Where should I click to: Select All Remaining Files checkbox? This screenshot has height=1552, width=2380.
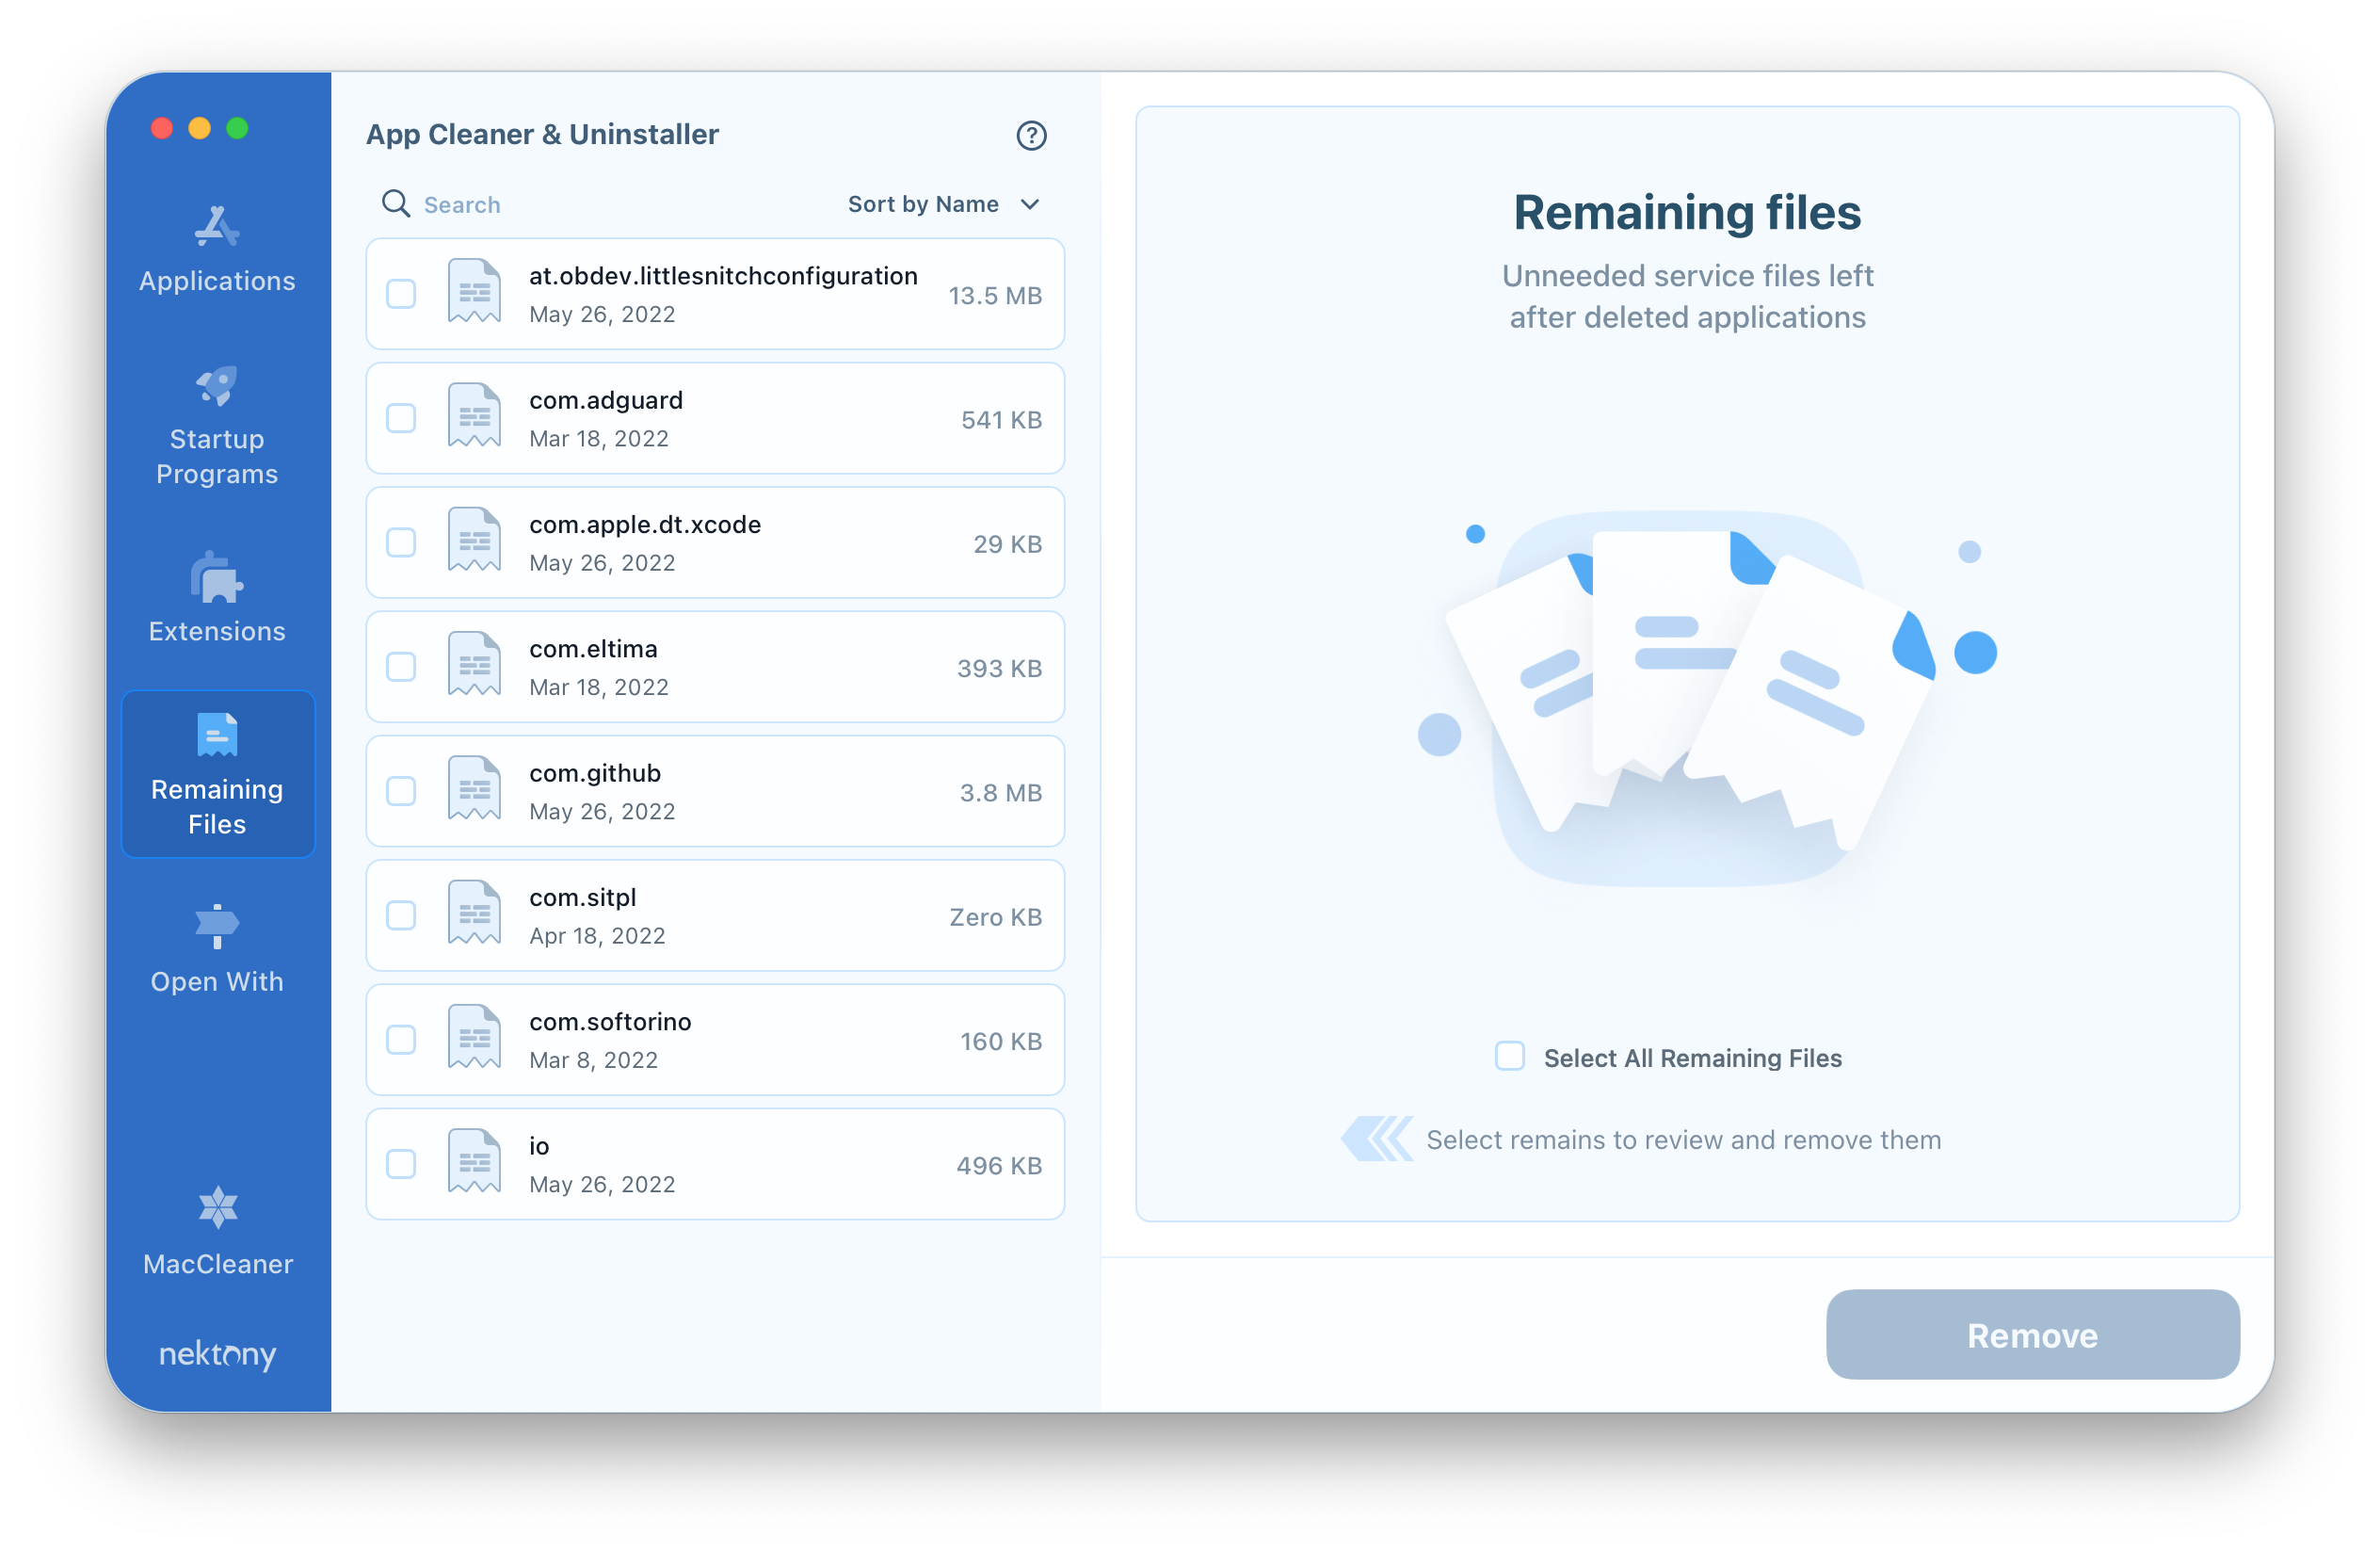pos(1505,1058)
